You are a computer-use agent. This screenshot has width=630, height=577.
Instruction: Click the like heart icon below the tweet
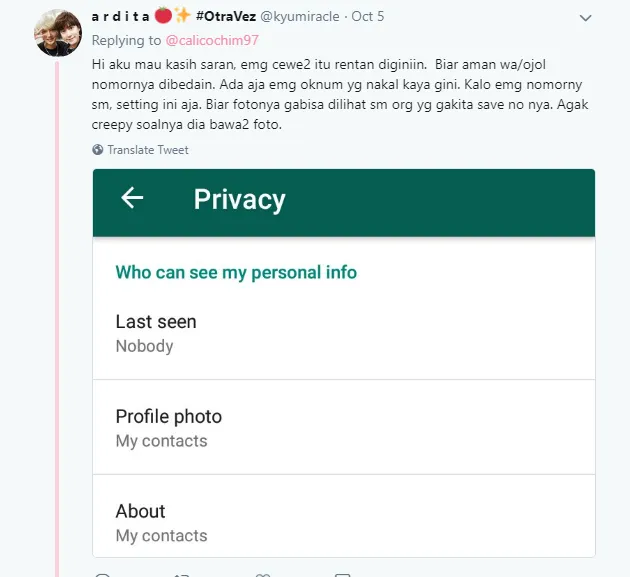(263, 575)
